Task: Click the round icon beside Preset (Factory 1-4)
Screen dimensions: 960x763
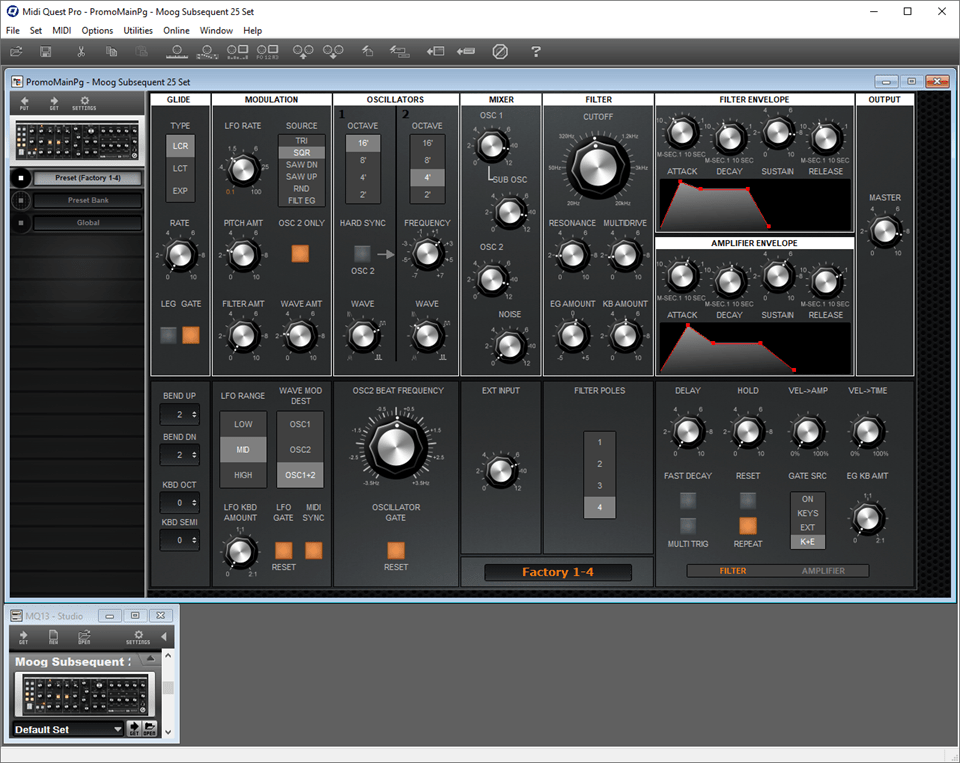Action: 21,178
